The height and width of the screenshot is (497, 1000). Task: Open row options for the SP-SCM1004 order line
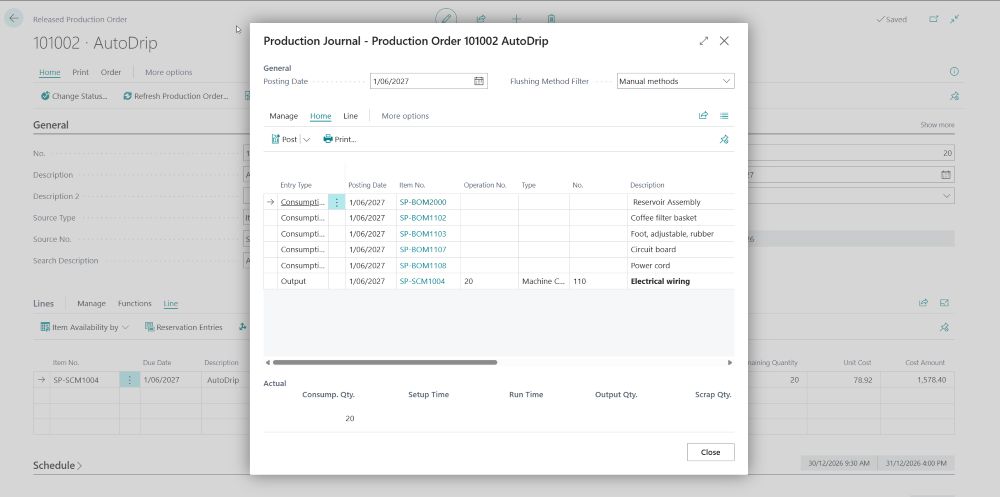129,380
